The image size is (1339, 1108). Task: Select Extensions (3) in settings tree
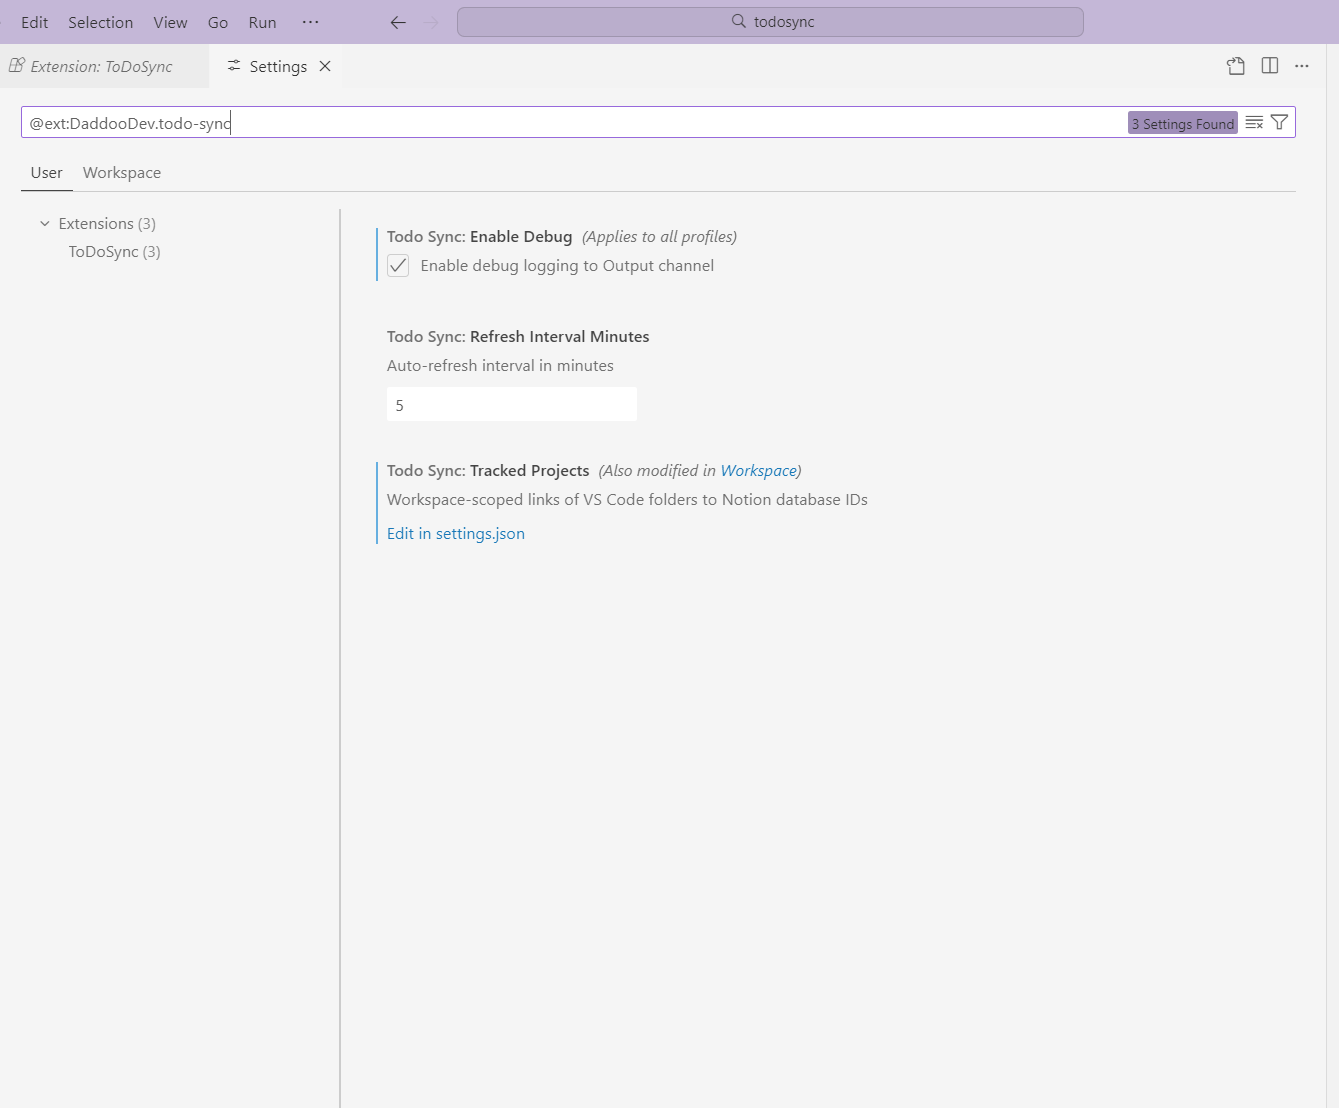click(x=107, y=223)
